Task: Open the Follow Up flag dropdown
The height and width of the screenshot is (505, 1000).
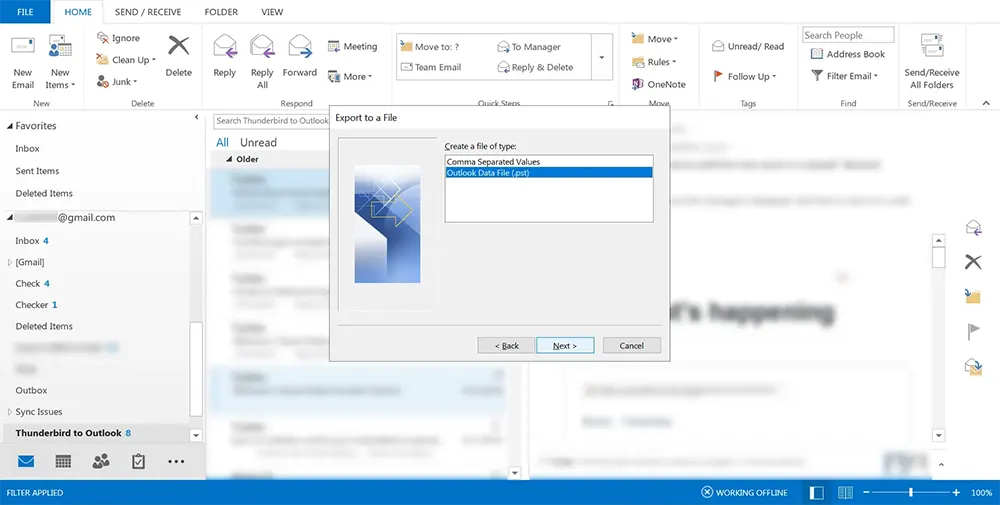Action: tap(744, 77)
